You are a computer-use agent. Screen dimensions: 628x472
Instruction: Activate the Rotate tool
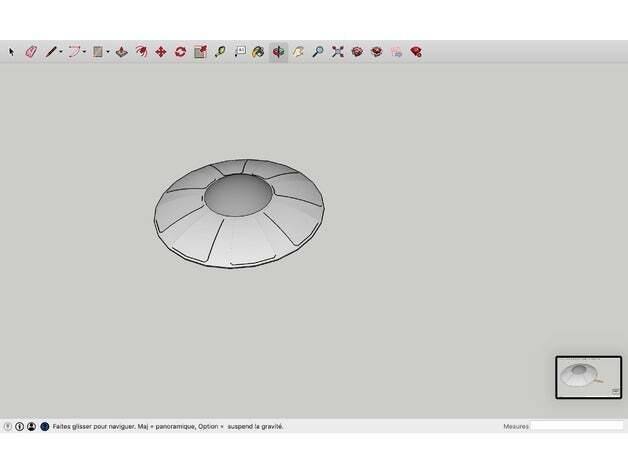coord(180,52)
